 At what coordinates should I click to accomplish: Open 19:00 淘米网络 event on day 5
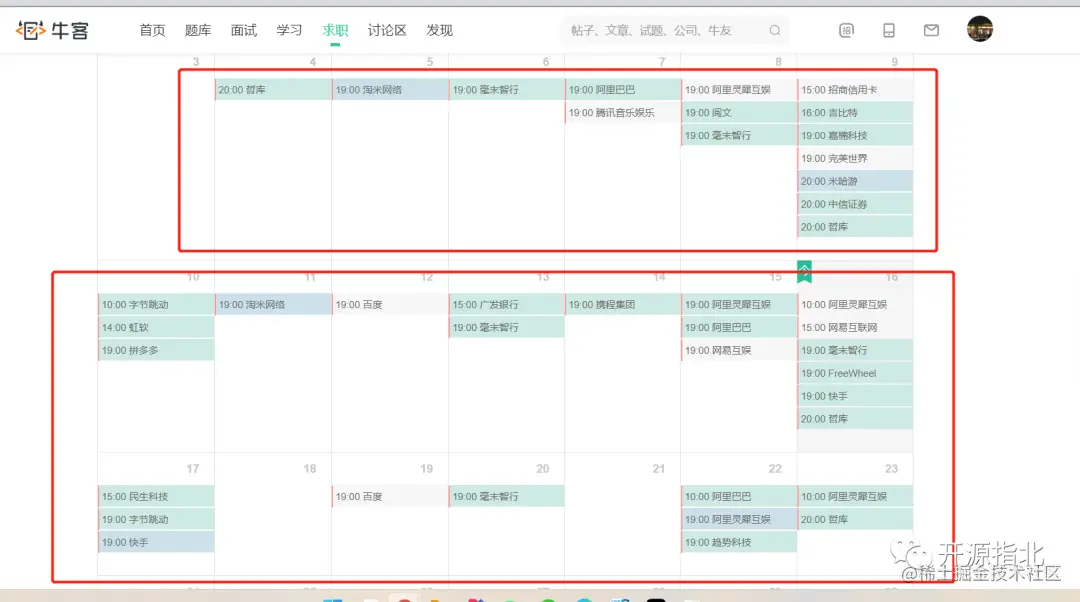pos(390,90)
